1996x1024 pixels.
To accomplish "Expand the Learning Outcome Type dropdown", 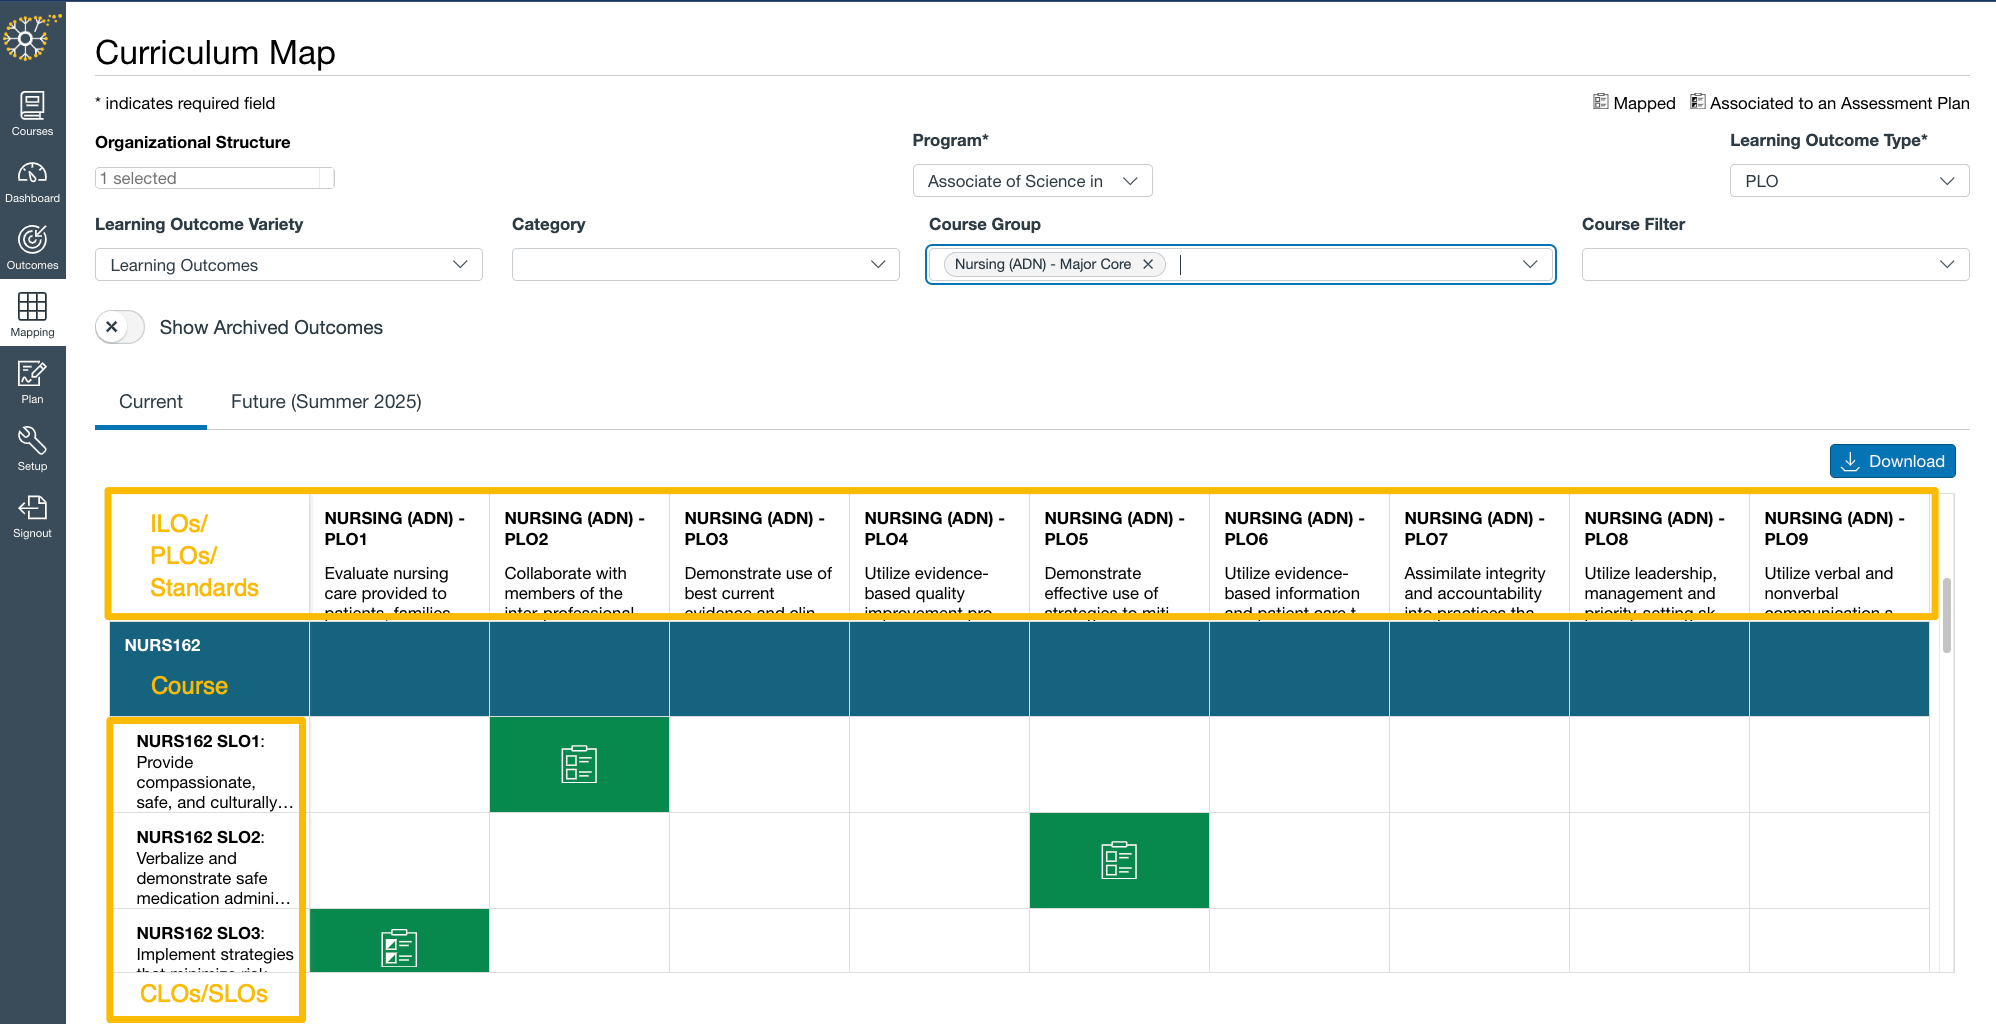I will pos(1848,180).
